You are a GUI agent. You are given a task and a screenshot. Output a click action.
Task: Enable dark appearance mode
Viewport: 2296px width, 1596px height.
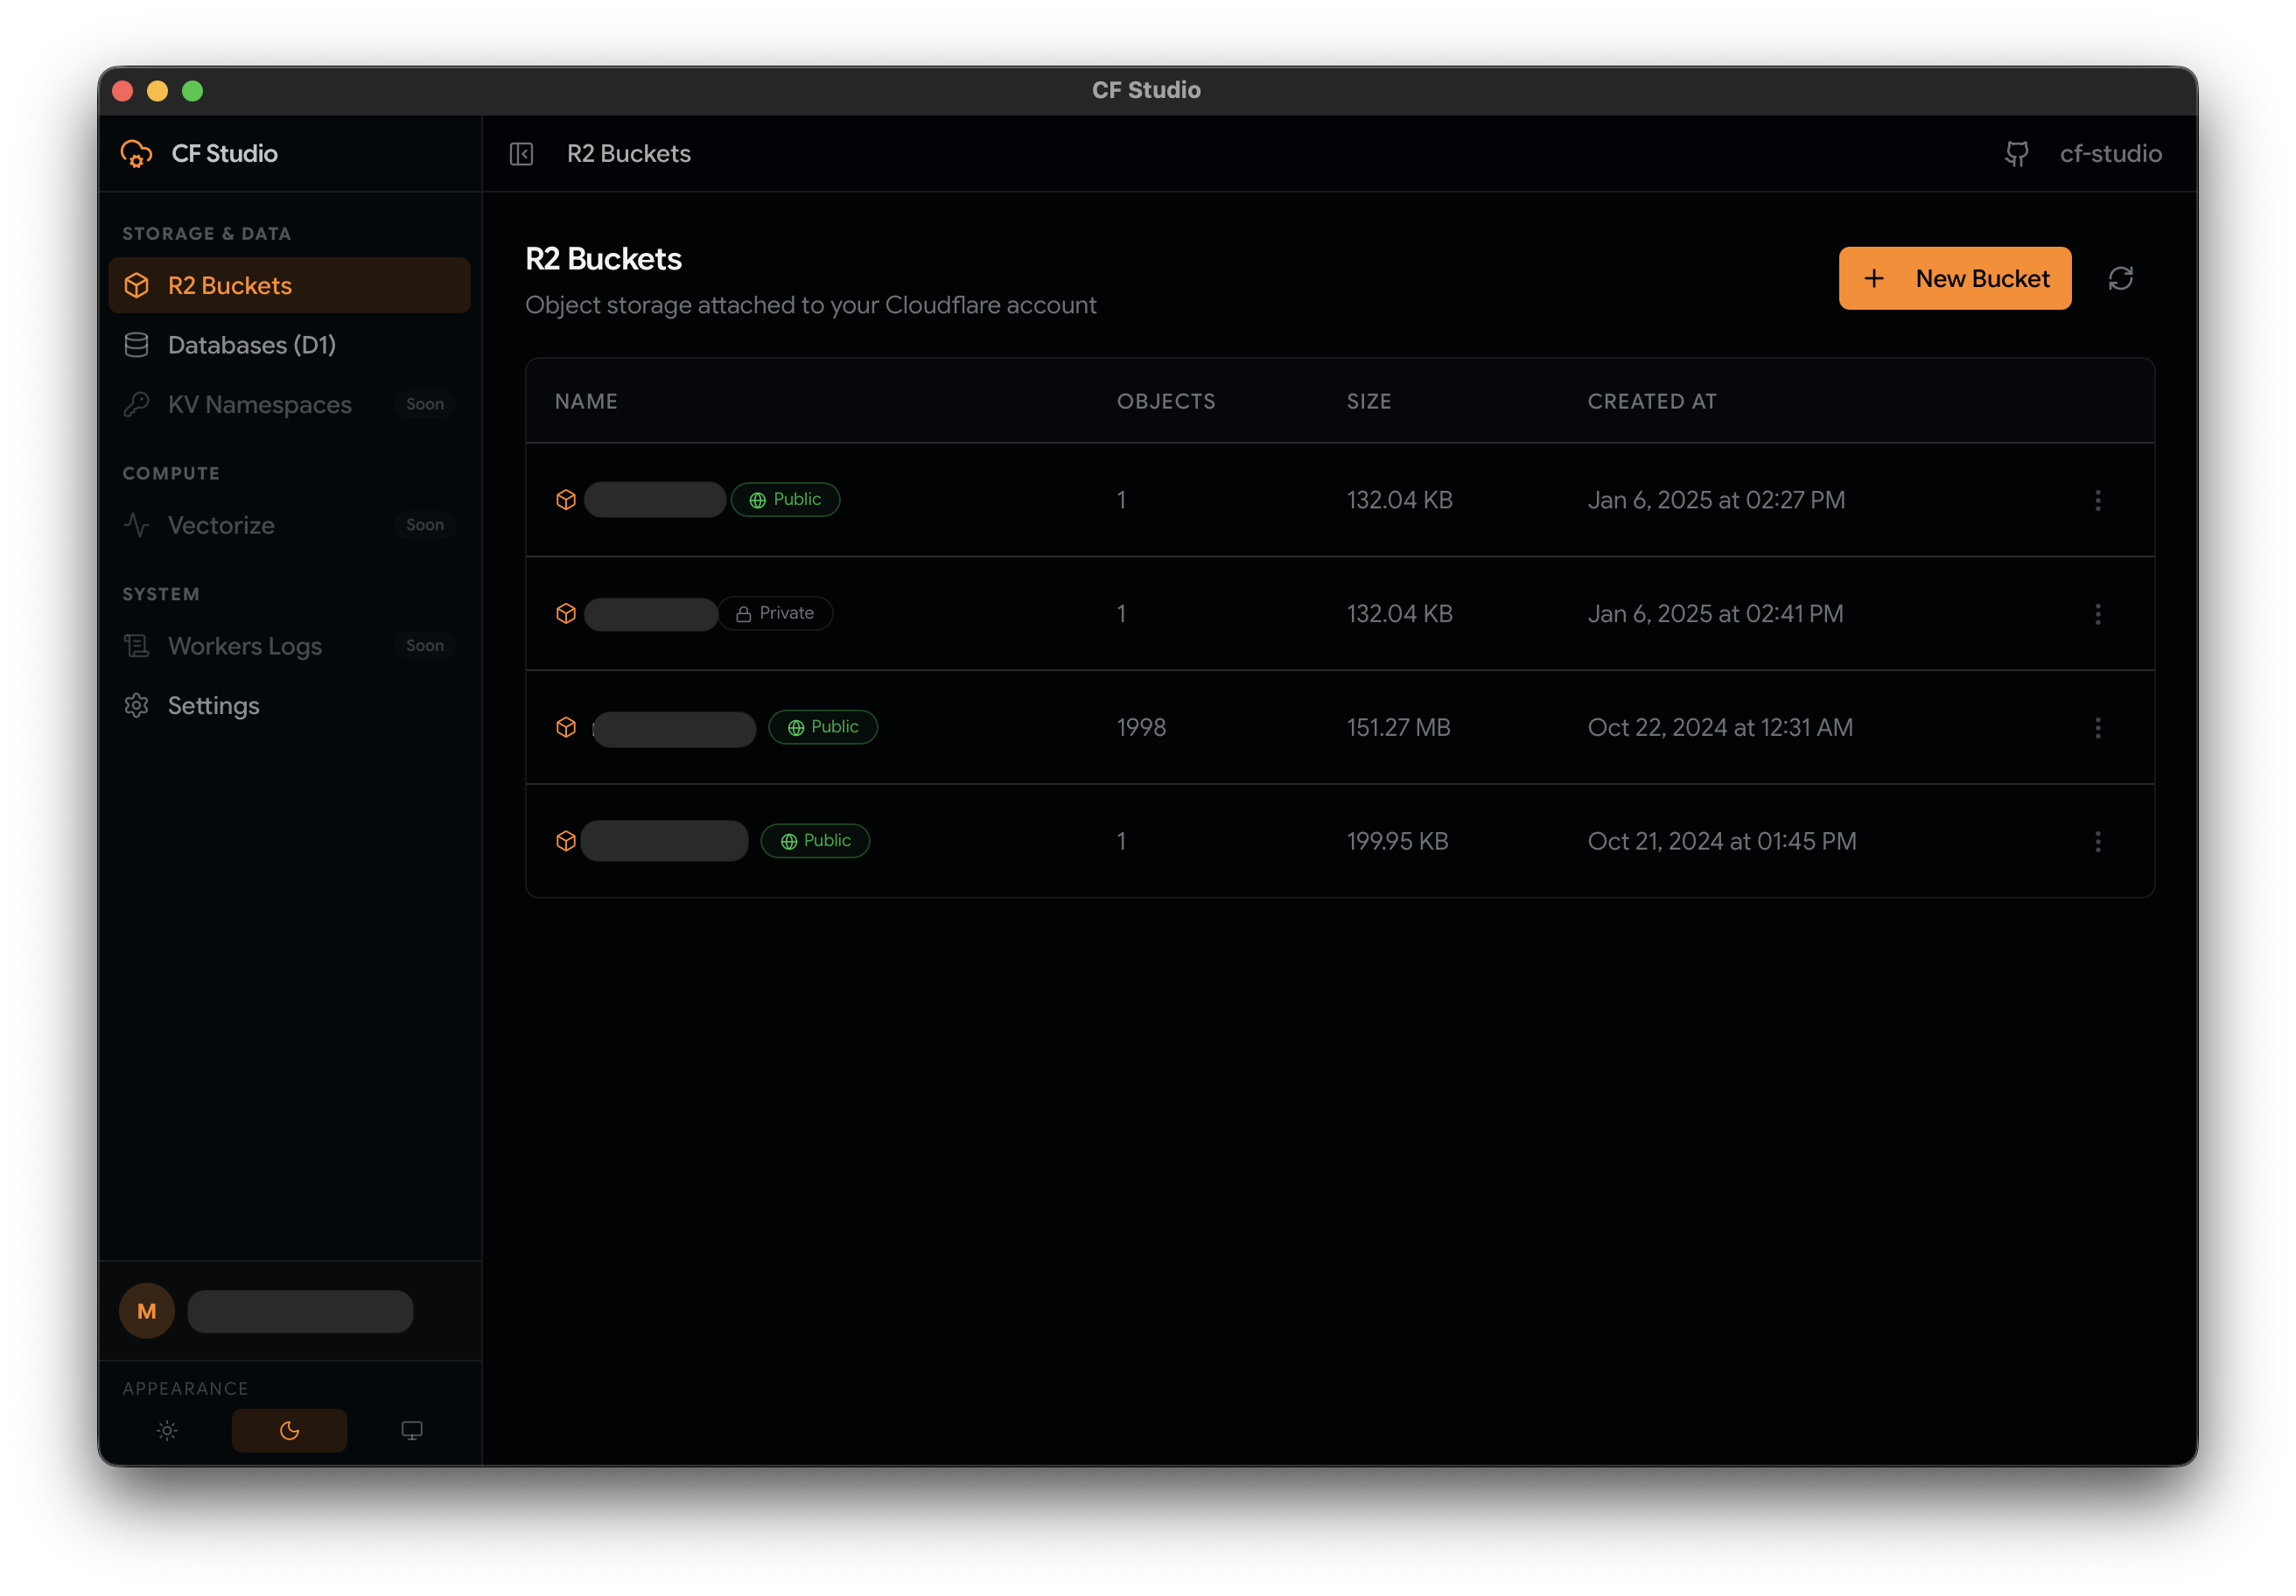pos(289,1430)
